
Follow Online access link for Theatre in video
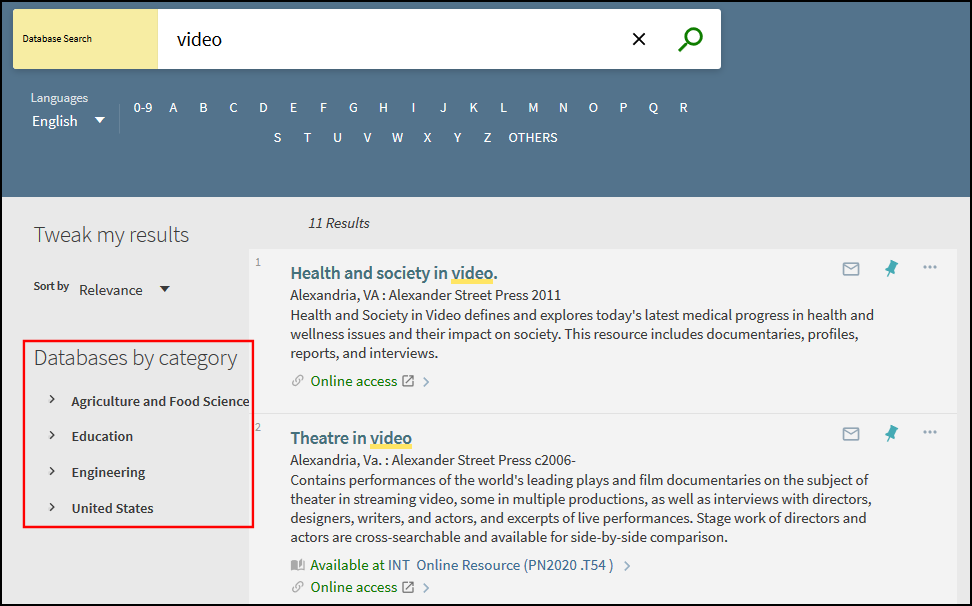[353, 587]
